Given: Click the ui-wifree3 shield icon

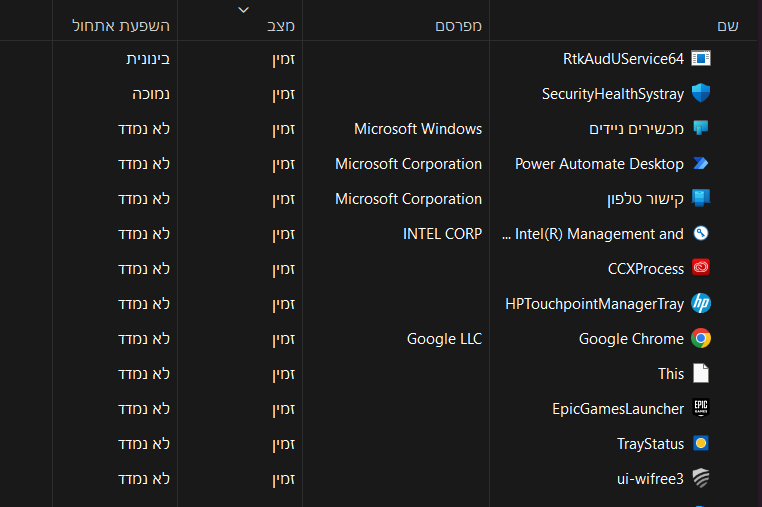Looking at the screenshot, I should pyautogui.click(x=701, y=479).
